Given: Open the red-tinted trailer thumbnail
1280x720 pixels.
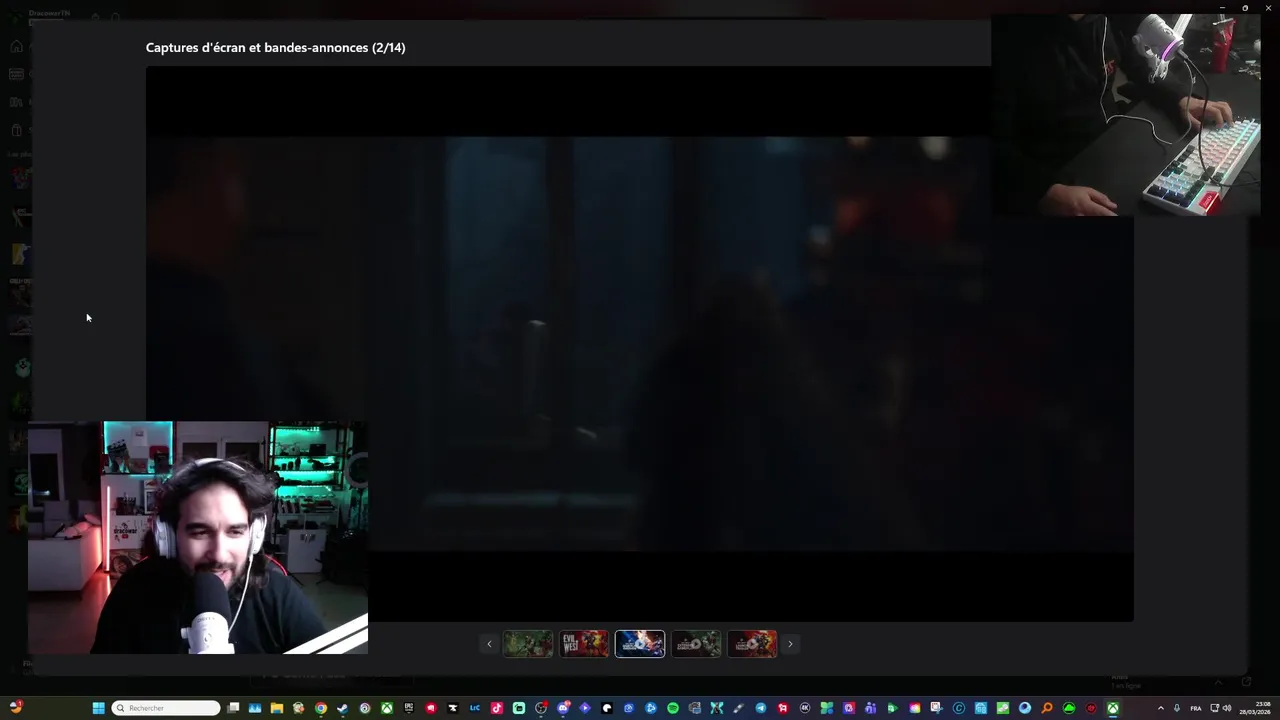Looking at the screenshot, I should (x=752, y=643).
